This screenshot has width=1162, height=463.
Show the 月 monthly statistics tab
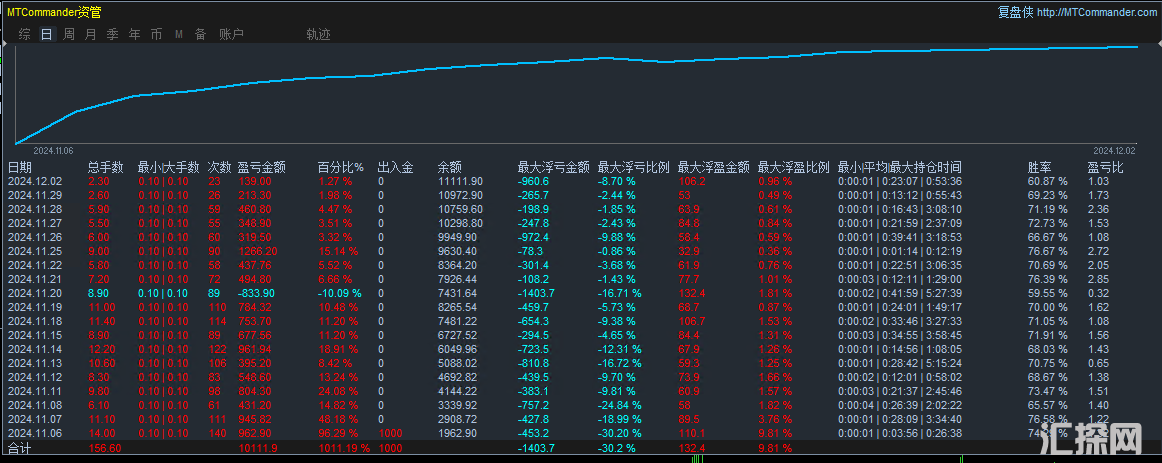click(x=91, y=34)
